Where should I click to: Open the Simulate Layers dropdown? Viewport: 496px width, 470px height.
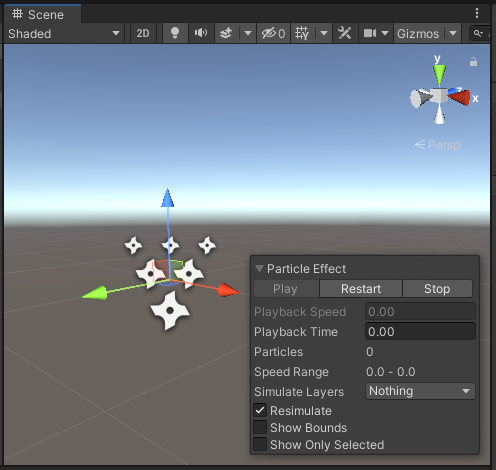pyautogui.click(x=420, y=391)
